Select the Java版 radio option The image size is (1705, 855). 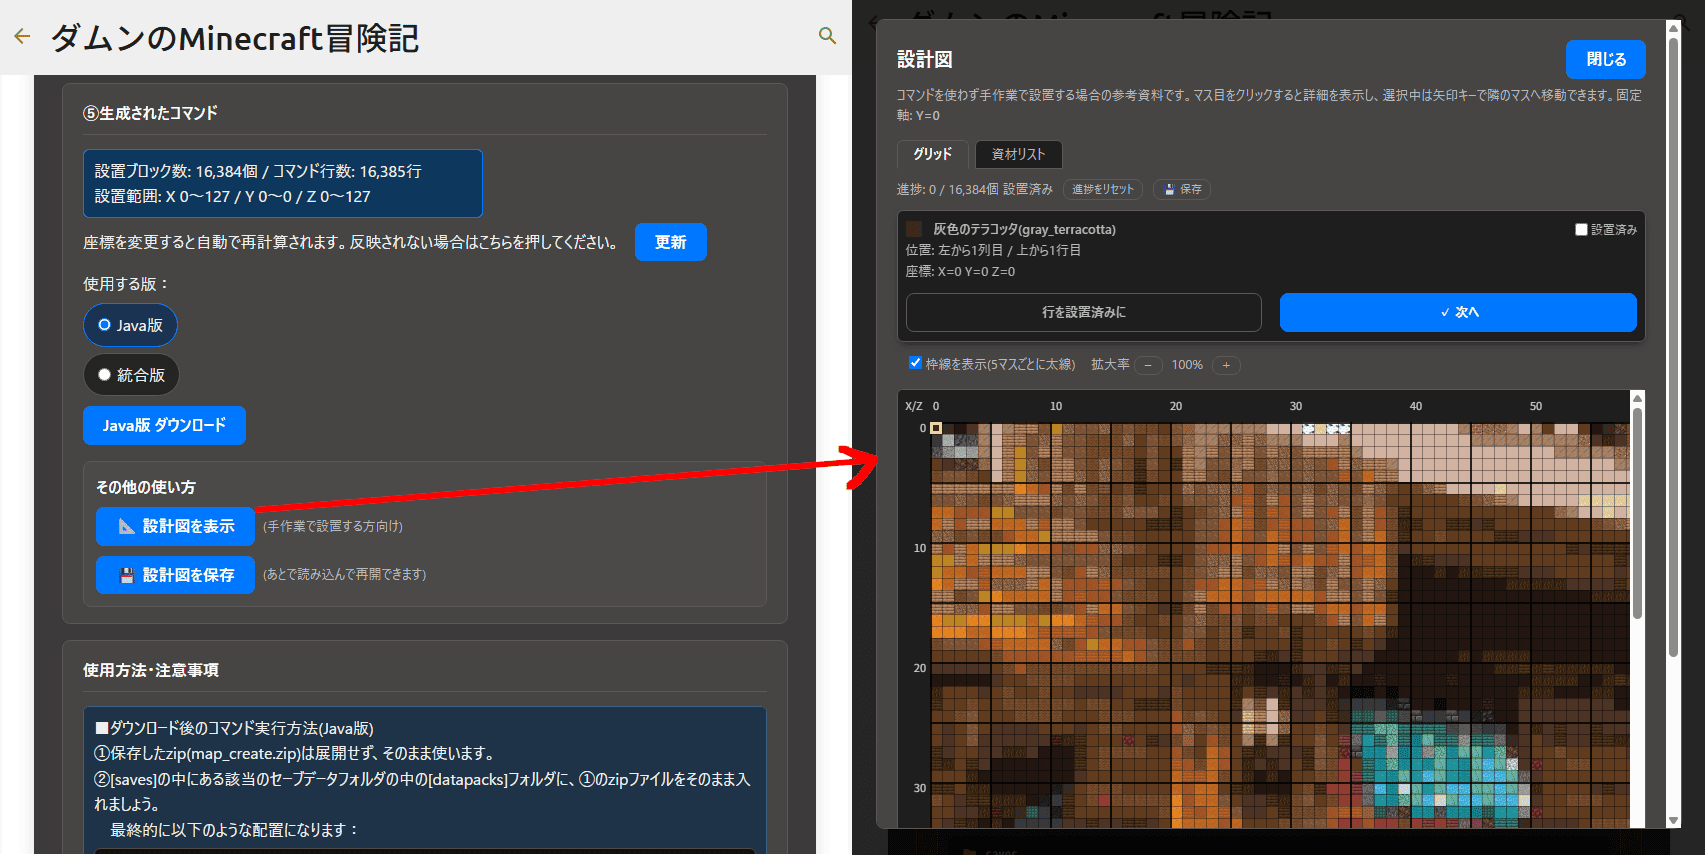tap(131, 325)
